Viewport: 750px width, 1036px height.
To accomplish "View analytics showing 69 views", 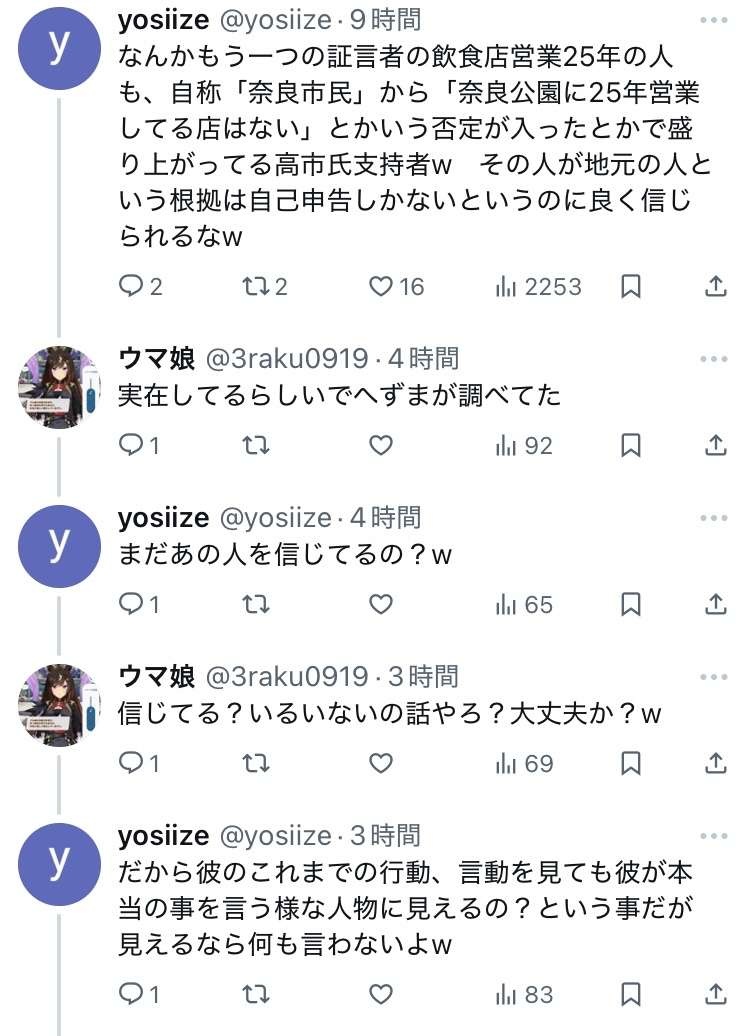I will pyautogui.click(x=525, y=764).
